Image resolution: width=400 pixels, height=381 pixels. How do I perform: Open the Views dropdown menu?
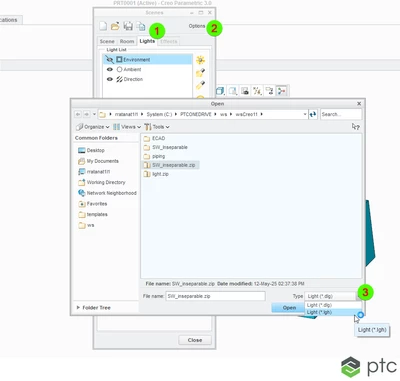(x=127, y=127)
